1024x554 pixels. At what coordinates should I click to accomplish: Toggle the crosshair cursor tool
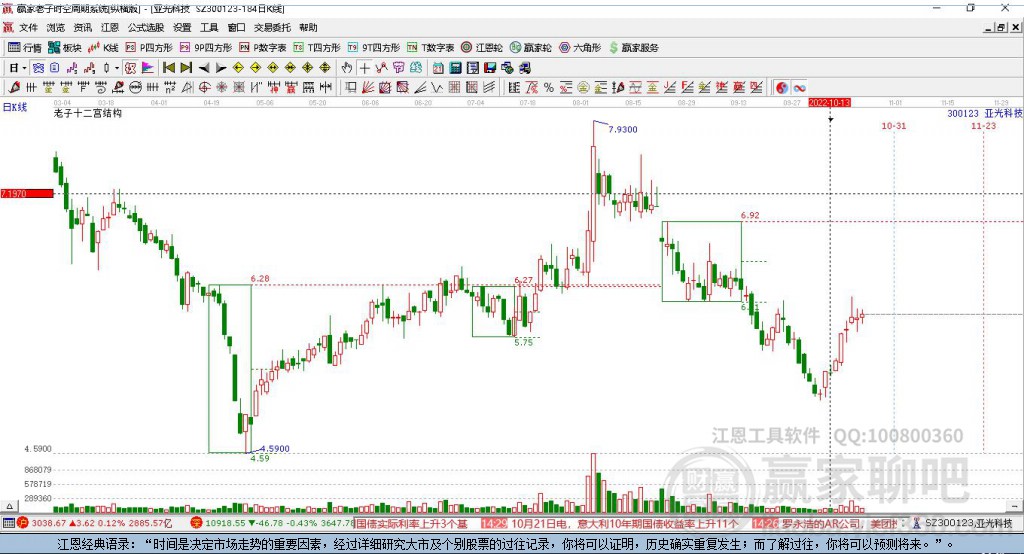tap(364, 68)
